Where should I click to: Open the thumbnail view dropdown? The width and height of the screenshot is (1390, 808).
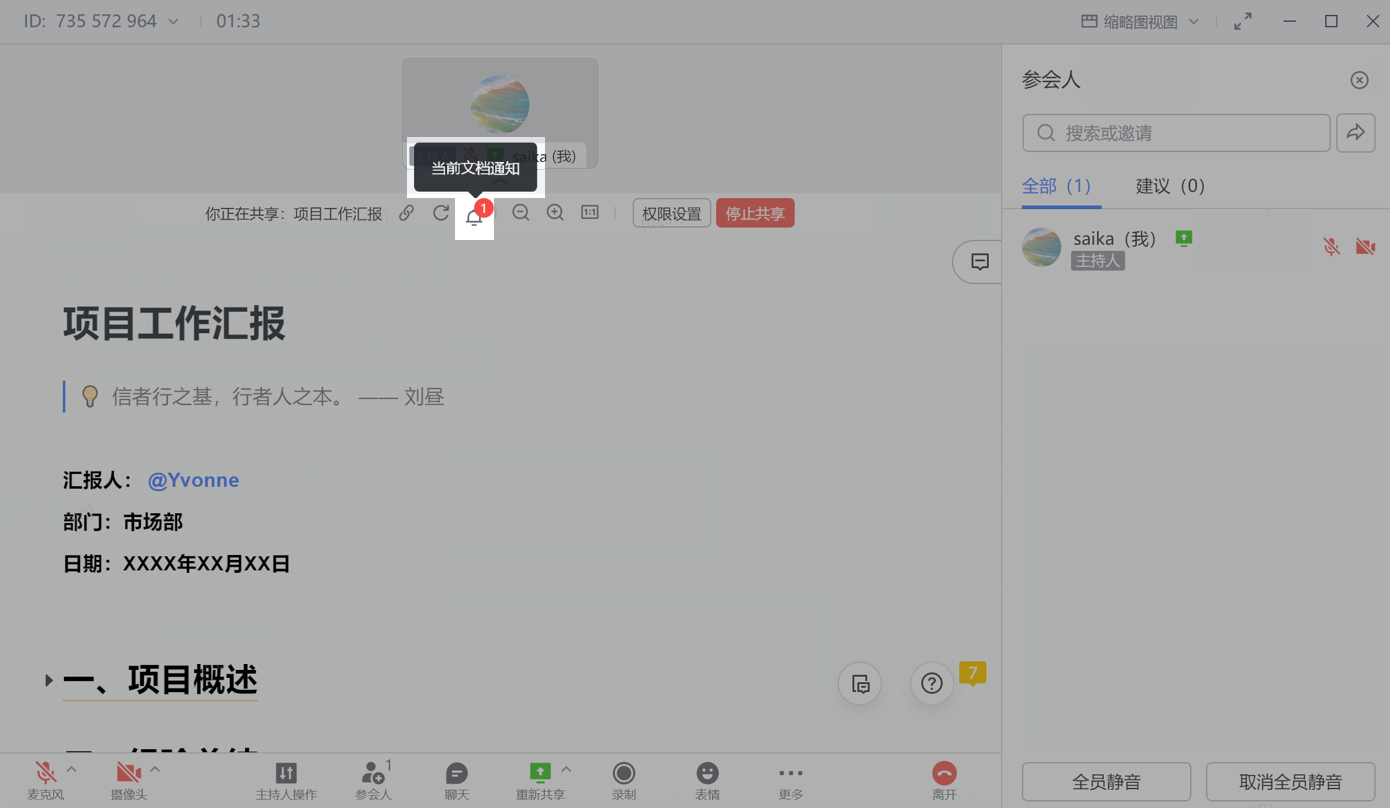[x=1140, y=21]
